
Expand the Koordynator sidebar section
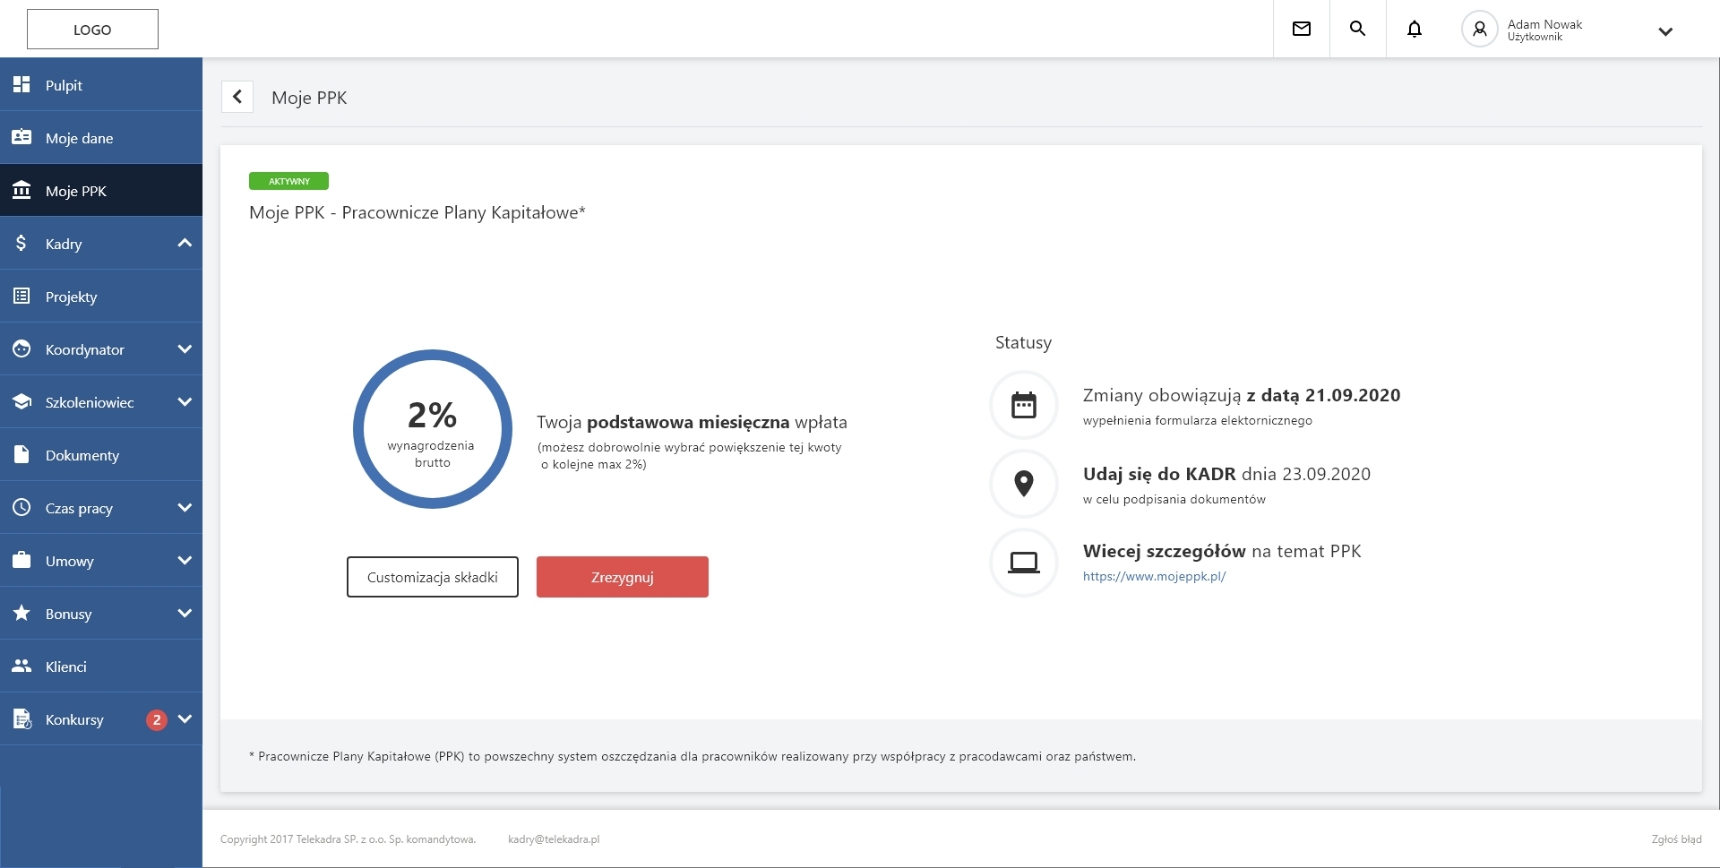(184, 349)
